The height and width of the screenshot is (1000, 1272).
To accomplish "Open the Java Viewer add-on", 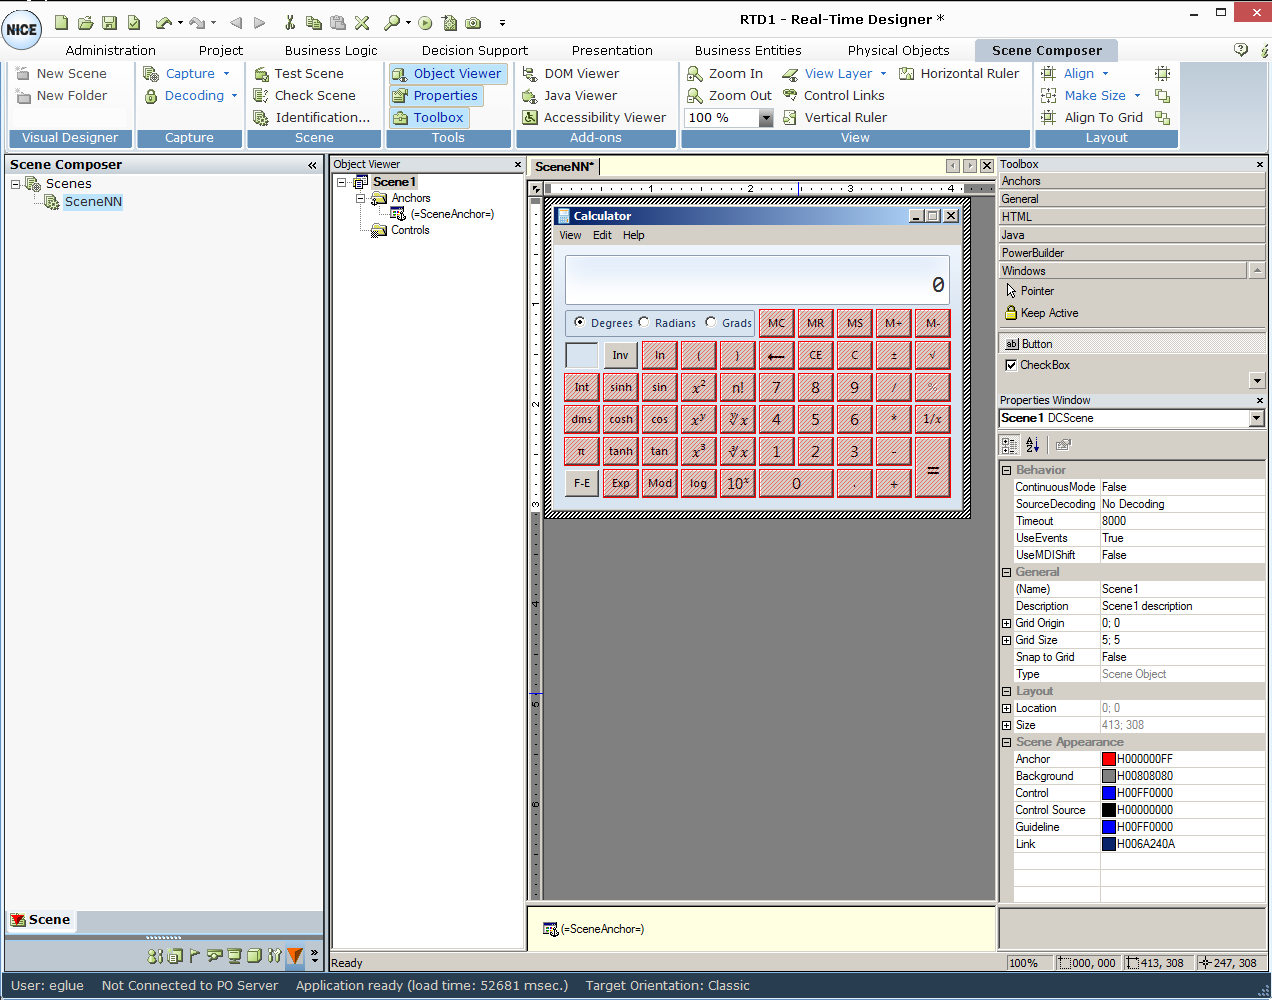I will point(570,95).
